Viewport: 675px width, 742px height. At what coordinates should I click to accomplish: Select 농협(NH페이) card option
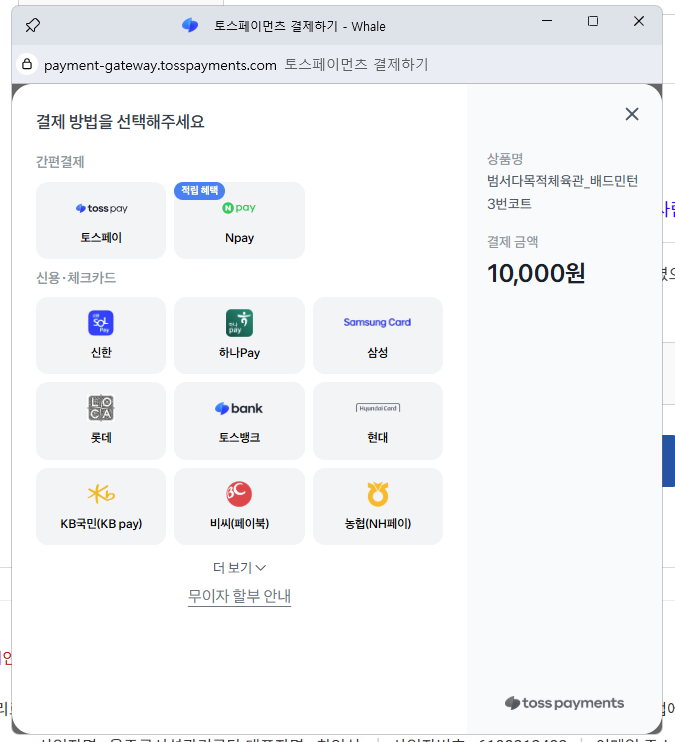(x=378, y=506)
